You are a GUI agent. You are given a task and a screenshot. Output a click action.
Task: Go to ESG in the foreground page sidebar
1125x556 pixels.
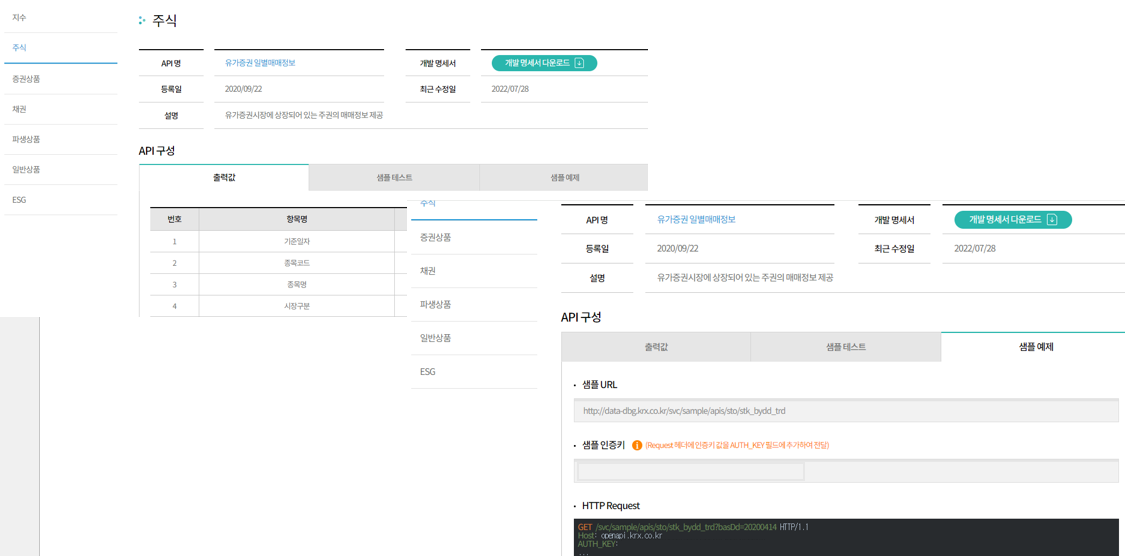(474, 372)
